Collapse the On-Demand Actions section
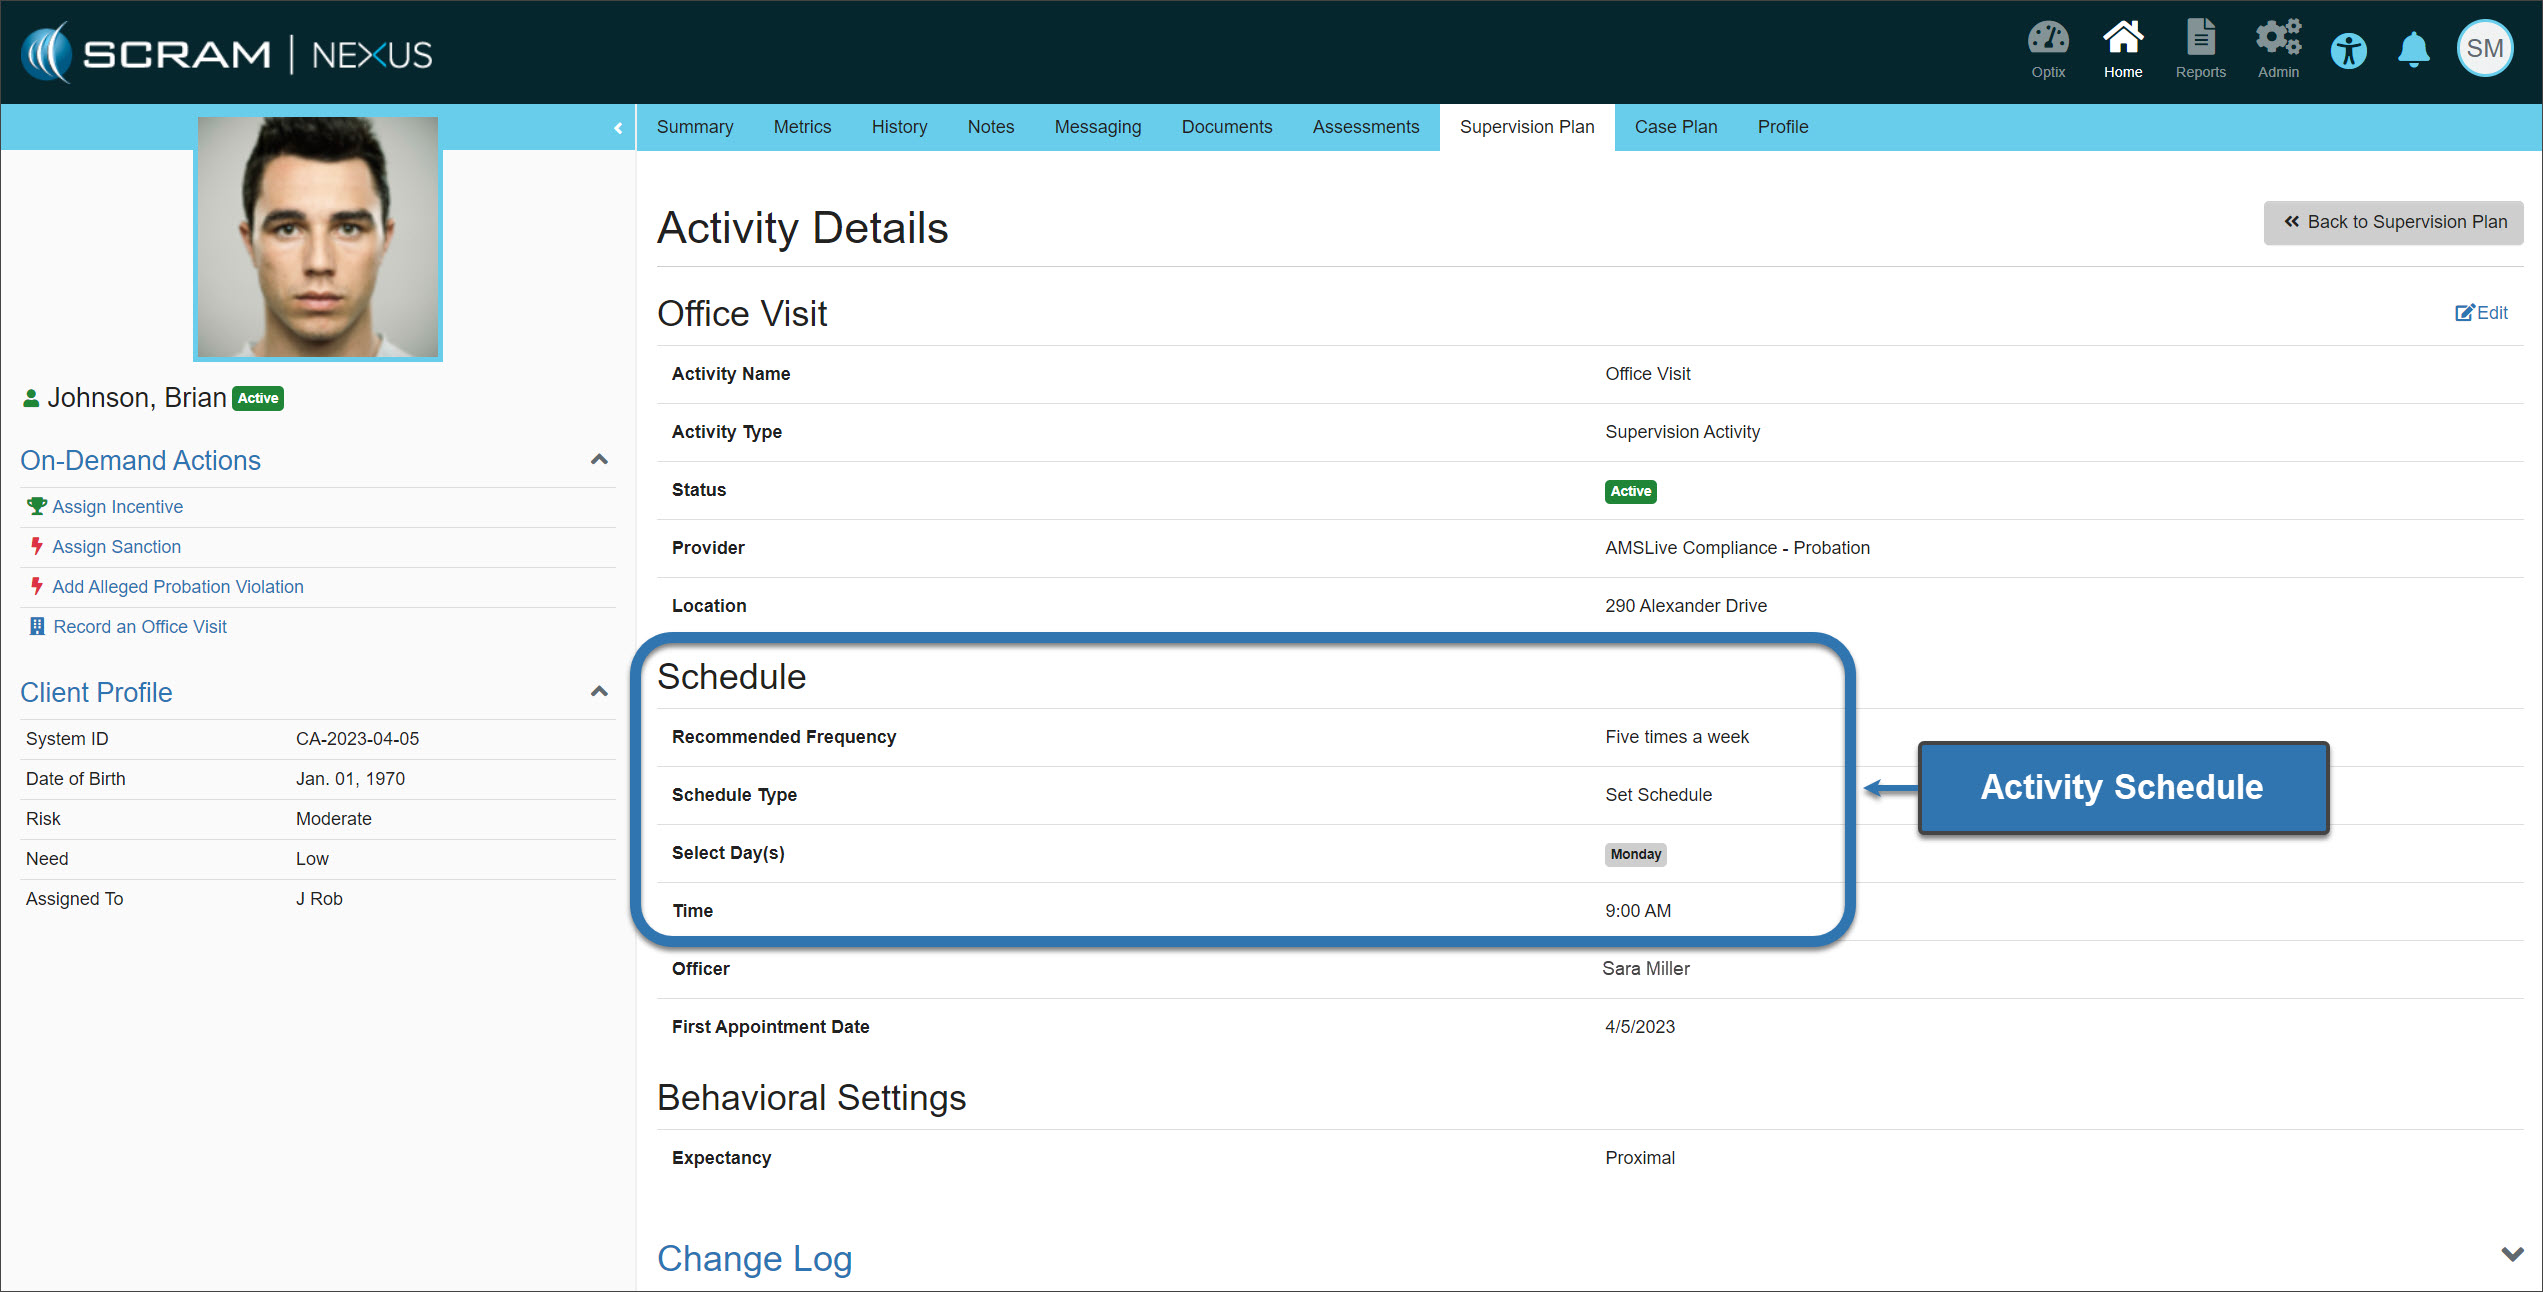The image size is (2543, 1292). [x=599, y=460]
